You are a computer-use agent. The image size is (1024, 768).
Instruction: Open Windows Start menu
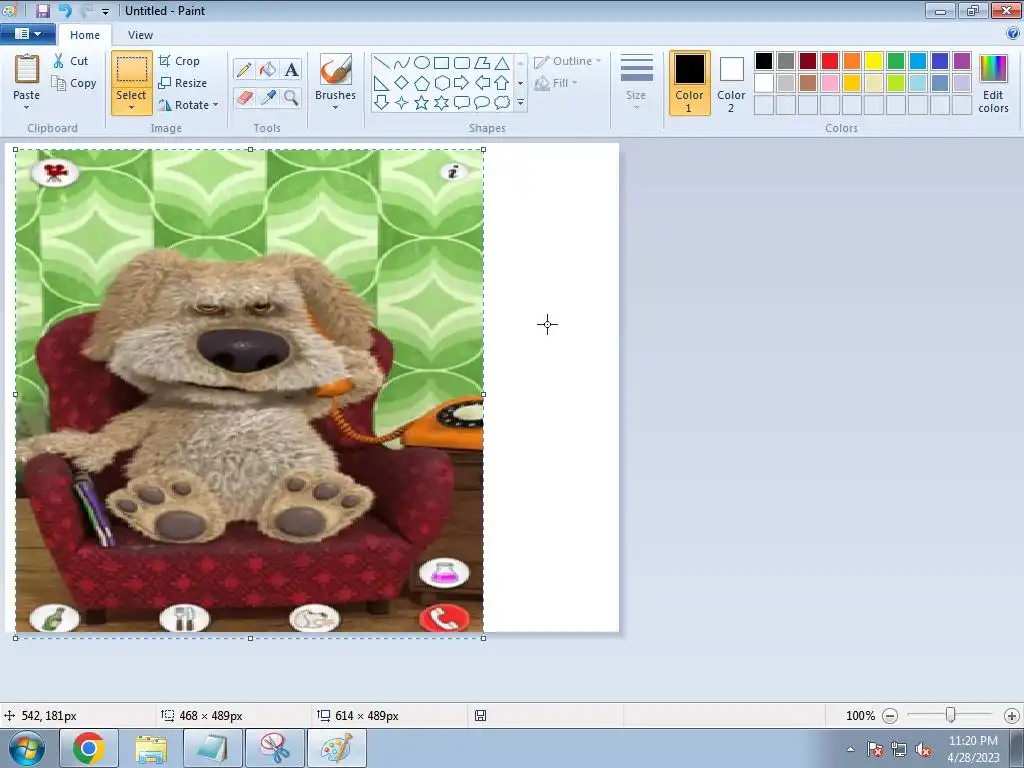(x=27, y=748)
